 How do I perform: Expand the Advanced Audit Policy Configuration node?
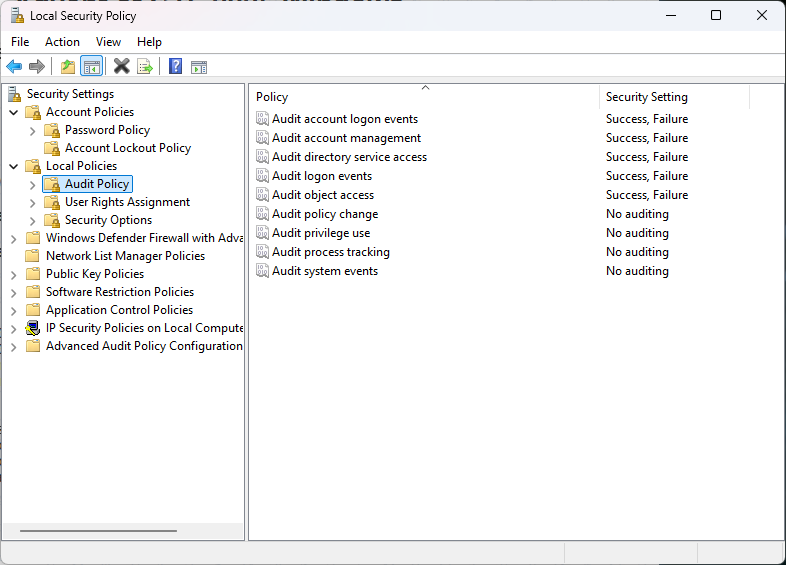14,346
